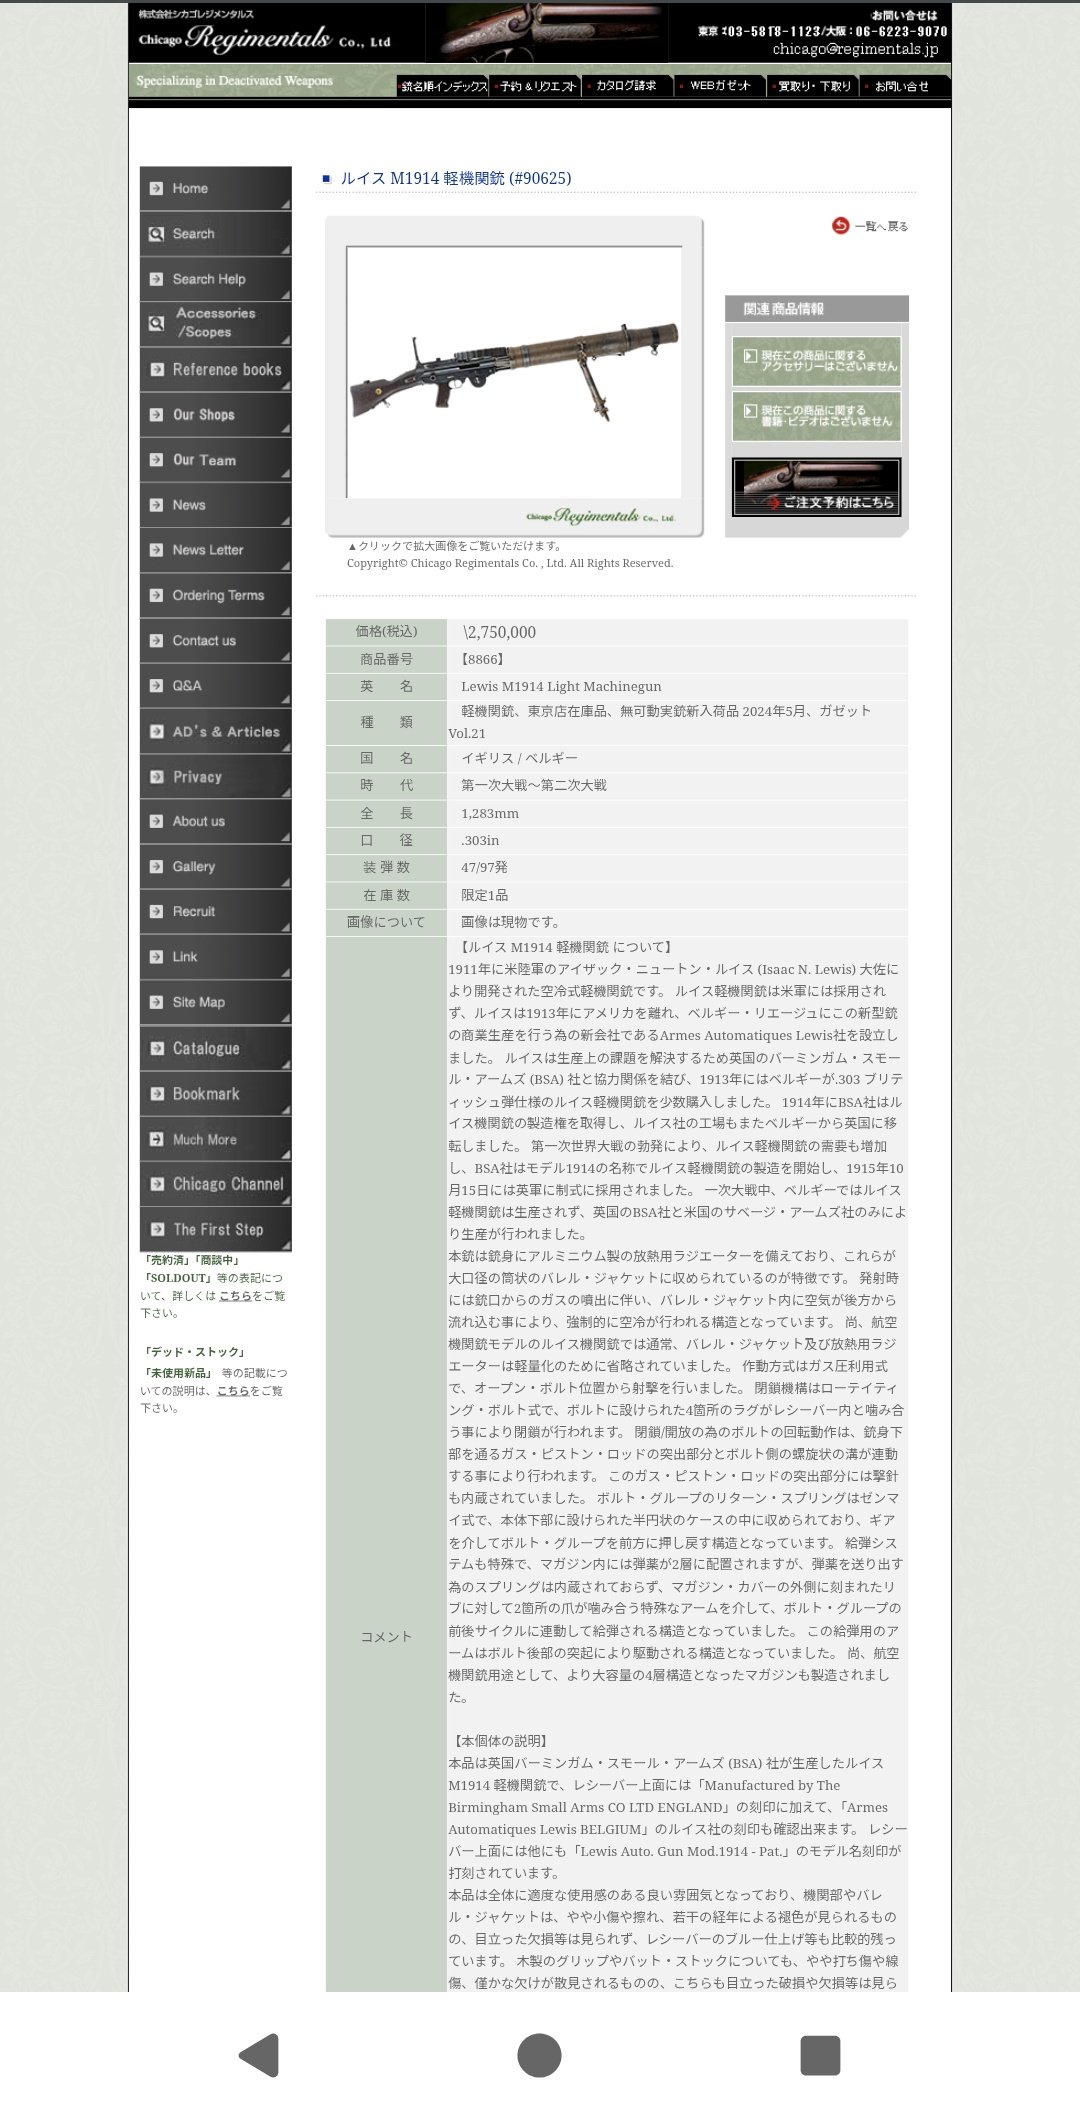Click the arrow icon beside Home

156,188
